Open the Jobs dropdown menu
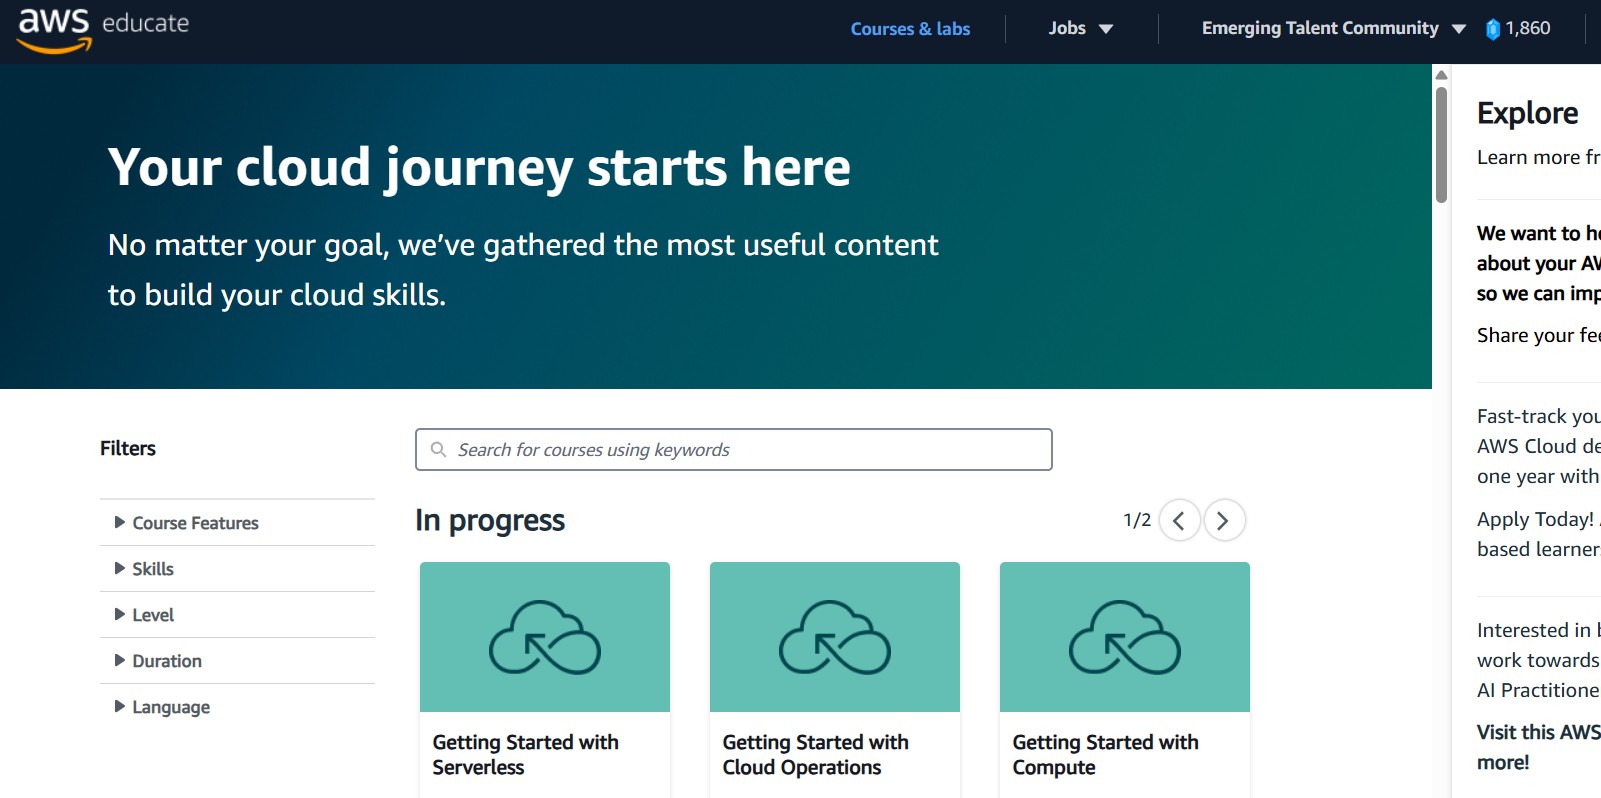Screen dimensions: 1601x798 pos(1081,28)
